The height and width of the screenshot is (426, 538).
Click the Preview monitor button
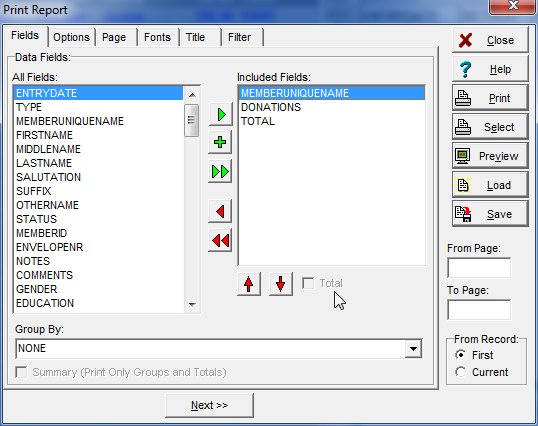pyautogui.click(x=490, y=156)
